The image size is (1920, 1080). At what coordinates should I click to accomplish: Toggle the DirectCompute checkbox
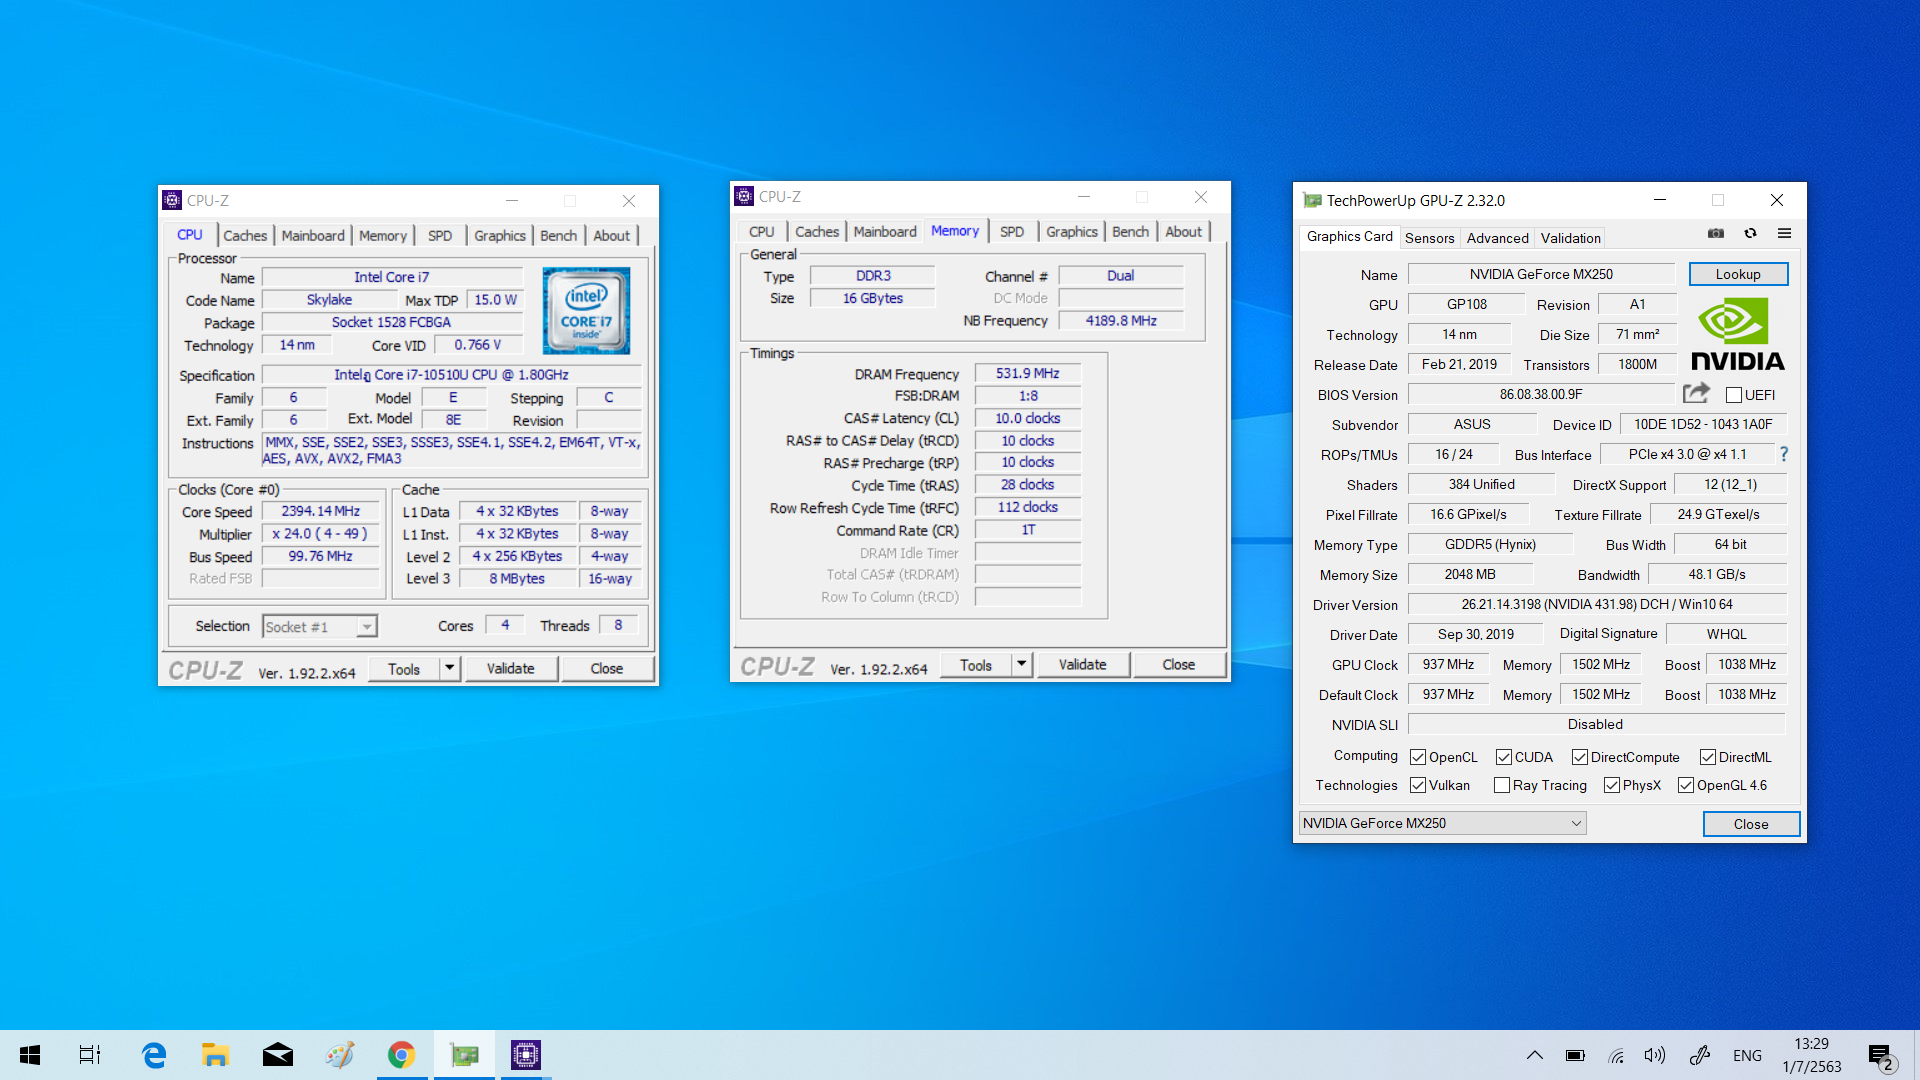coord(1579,757)
